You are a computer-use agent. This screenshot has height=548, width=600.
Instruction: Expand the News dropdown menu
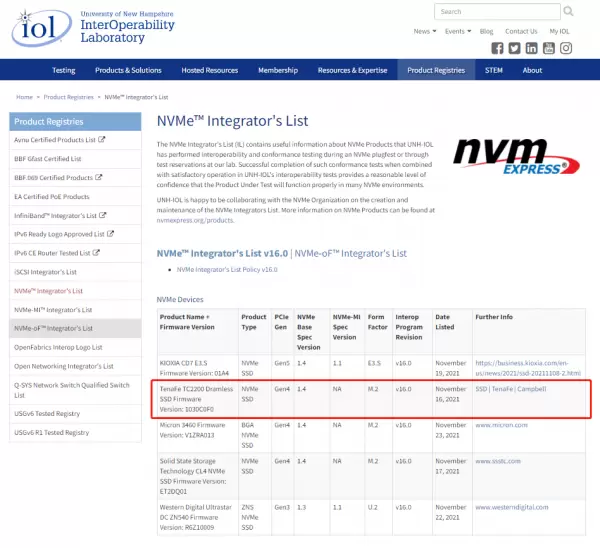tap(424, 31)
